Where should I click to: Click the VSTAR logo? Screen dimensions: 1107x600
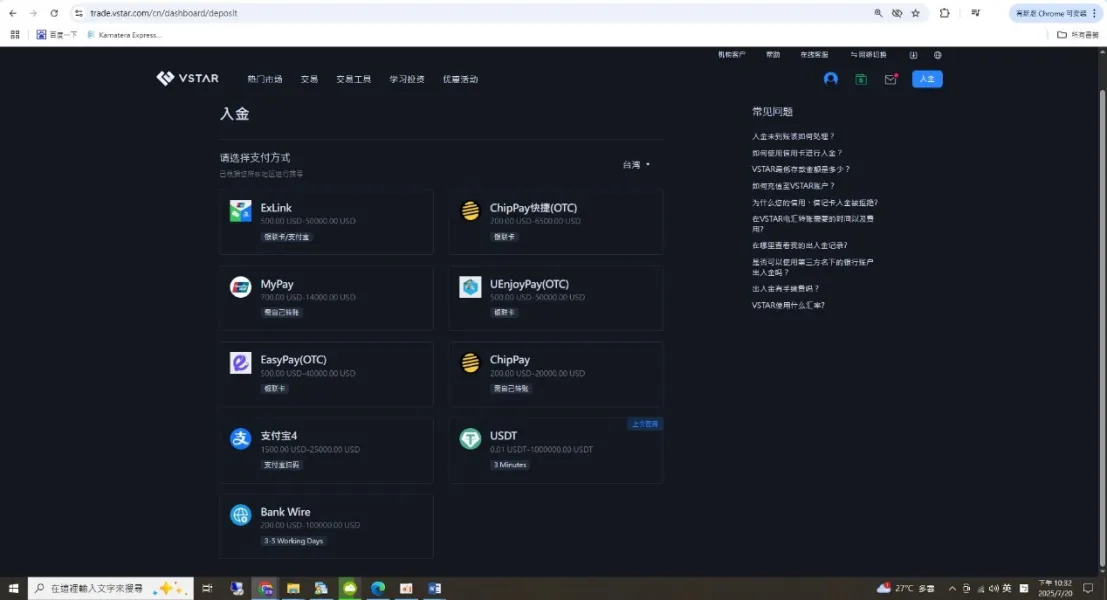(x=187, y=78)
